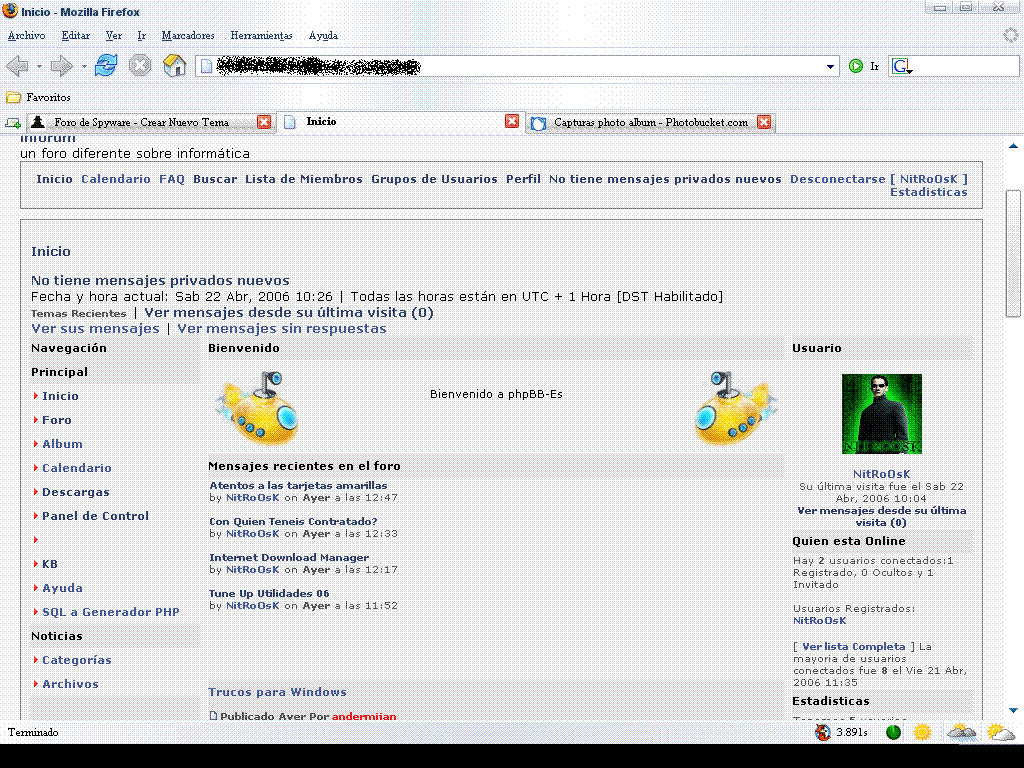The height and width of the screenshot is (768, 1024).
Task: Open Archivos under Noticias
Action: click(71, 684)
